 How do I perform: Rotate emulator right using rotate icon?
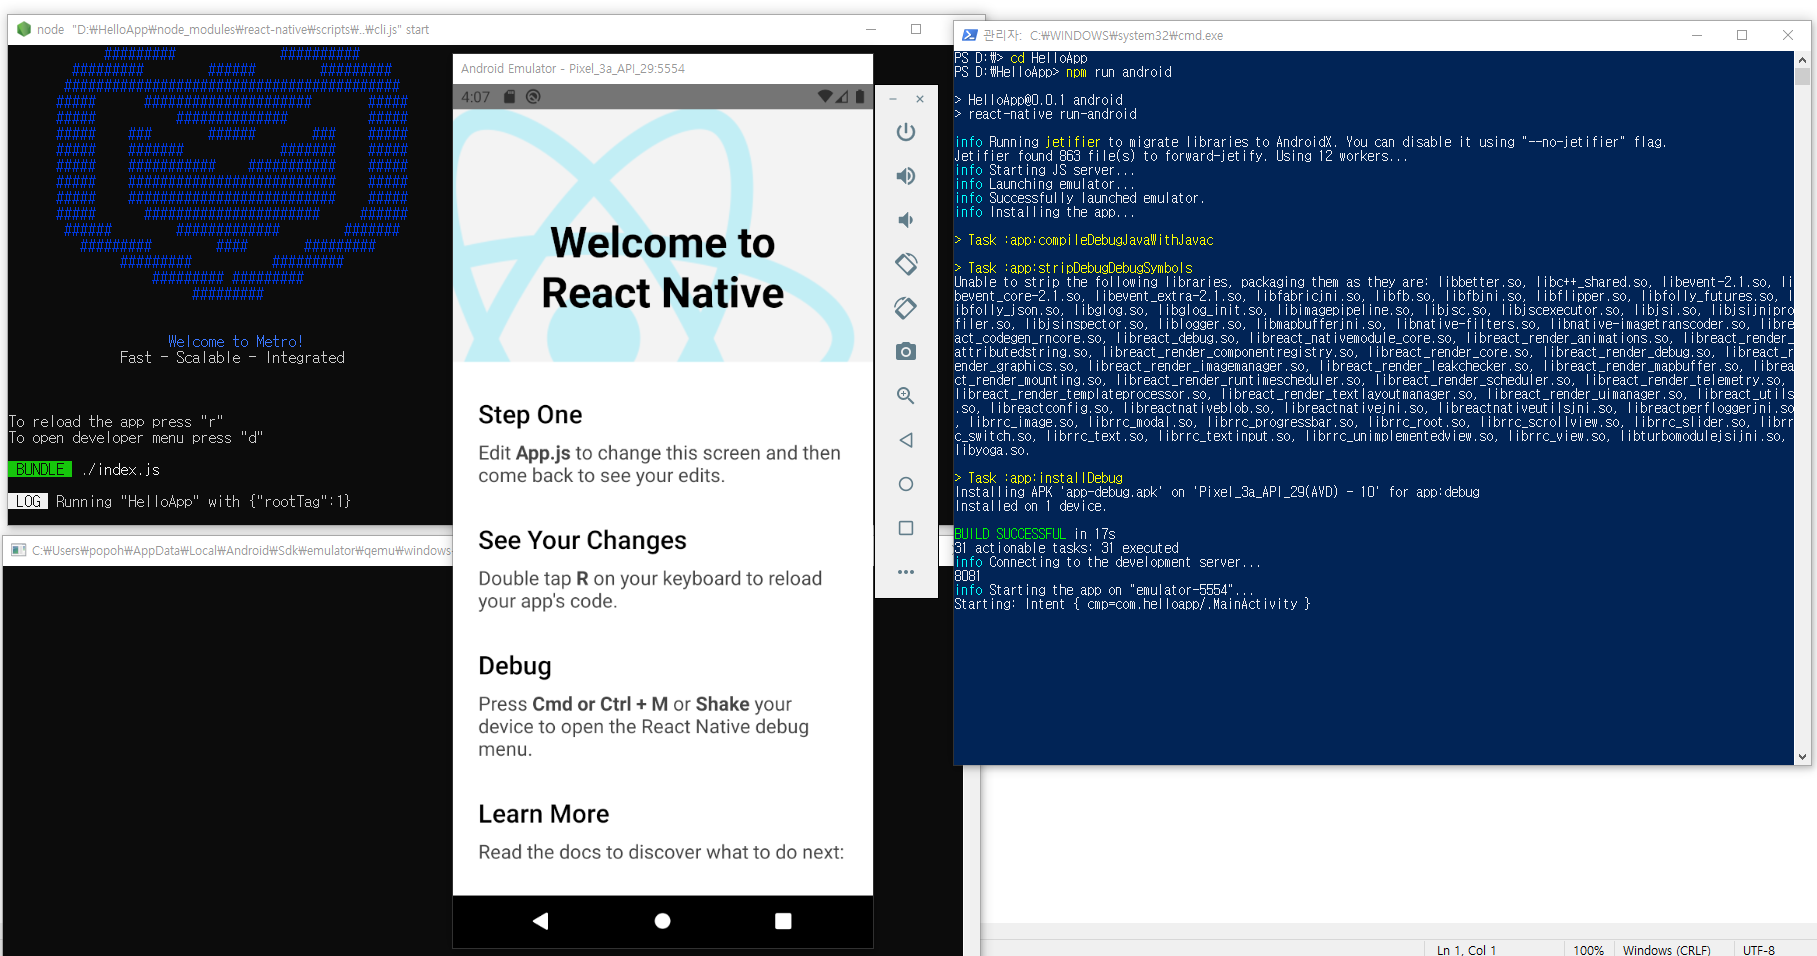click(906, 308)
